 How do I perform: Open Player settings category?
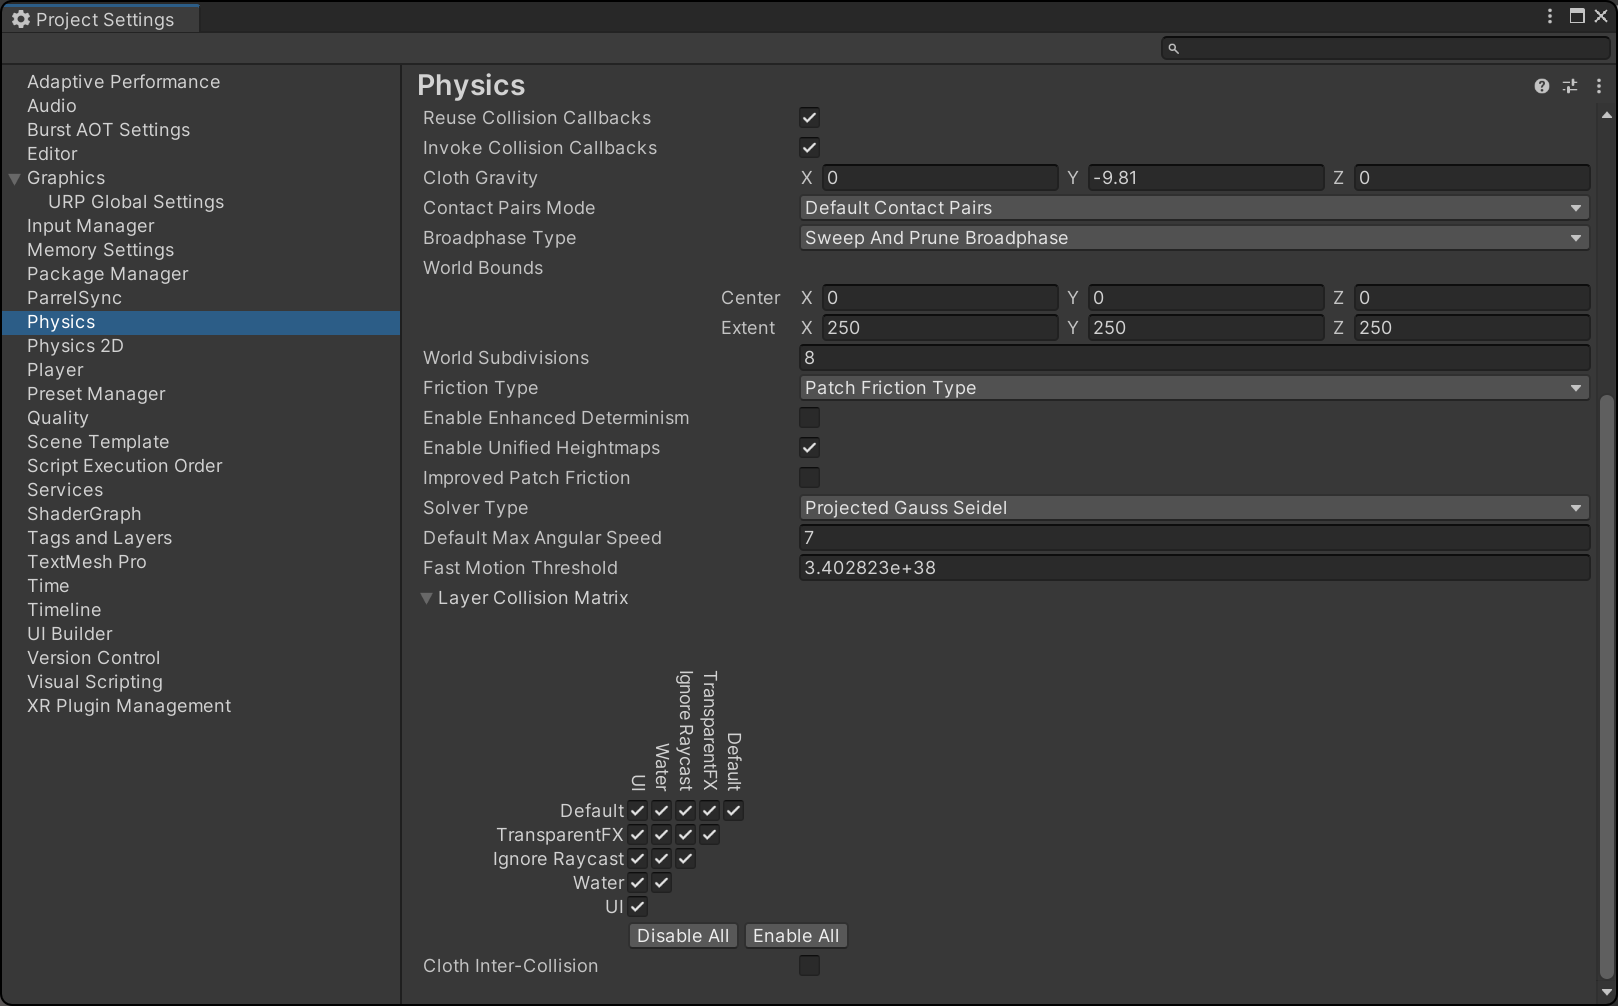55,370
